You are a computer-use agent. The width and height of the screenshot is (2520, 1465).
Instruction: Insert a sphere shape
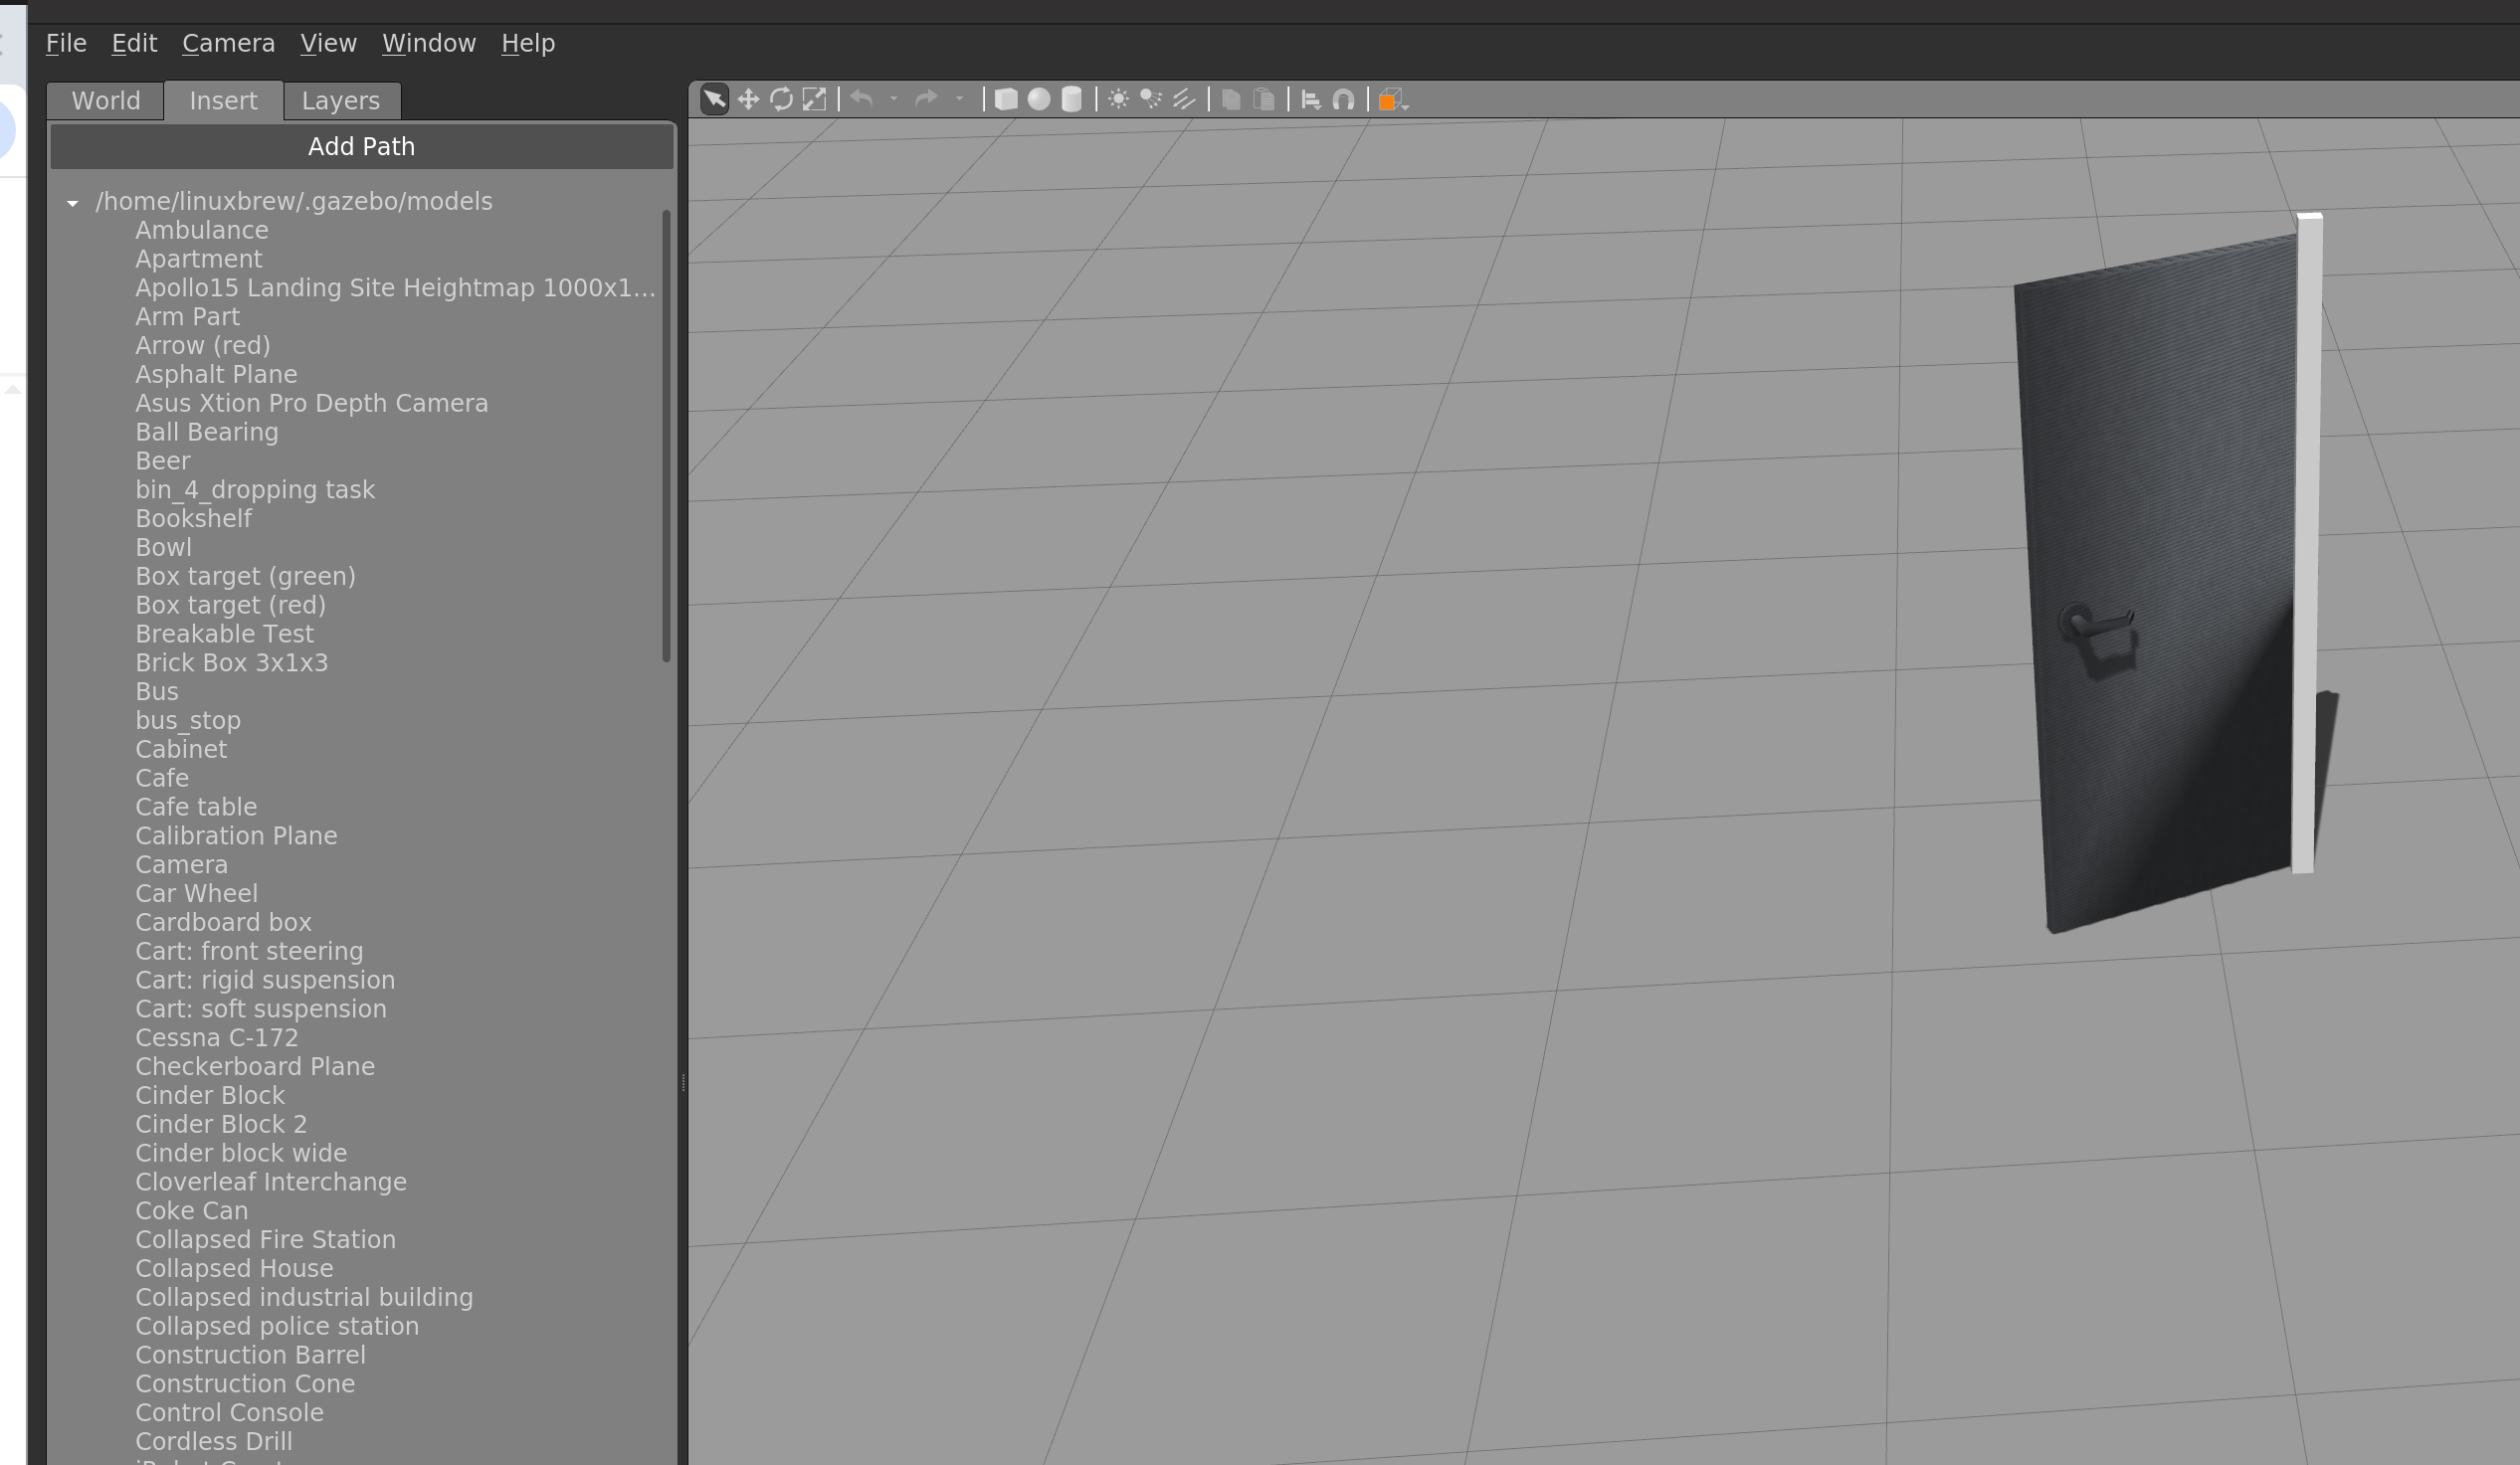pyautogui.click(x=1039, y=99)
